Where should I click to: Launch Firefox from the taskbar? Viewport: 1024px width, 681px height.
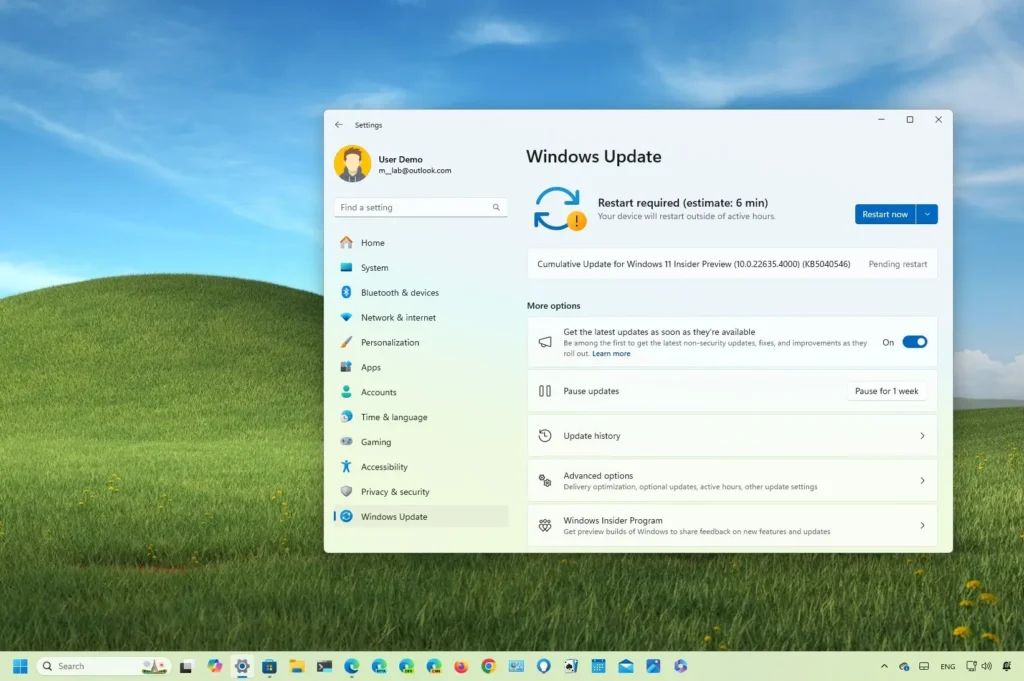461,666
